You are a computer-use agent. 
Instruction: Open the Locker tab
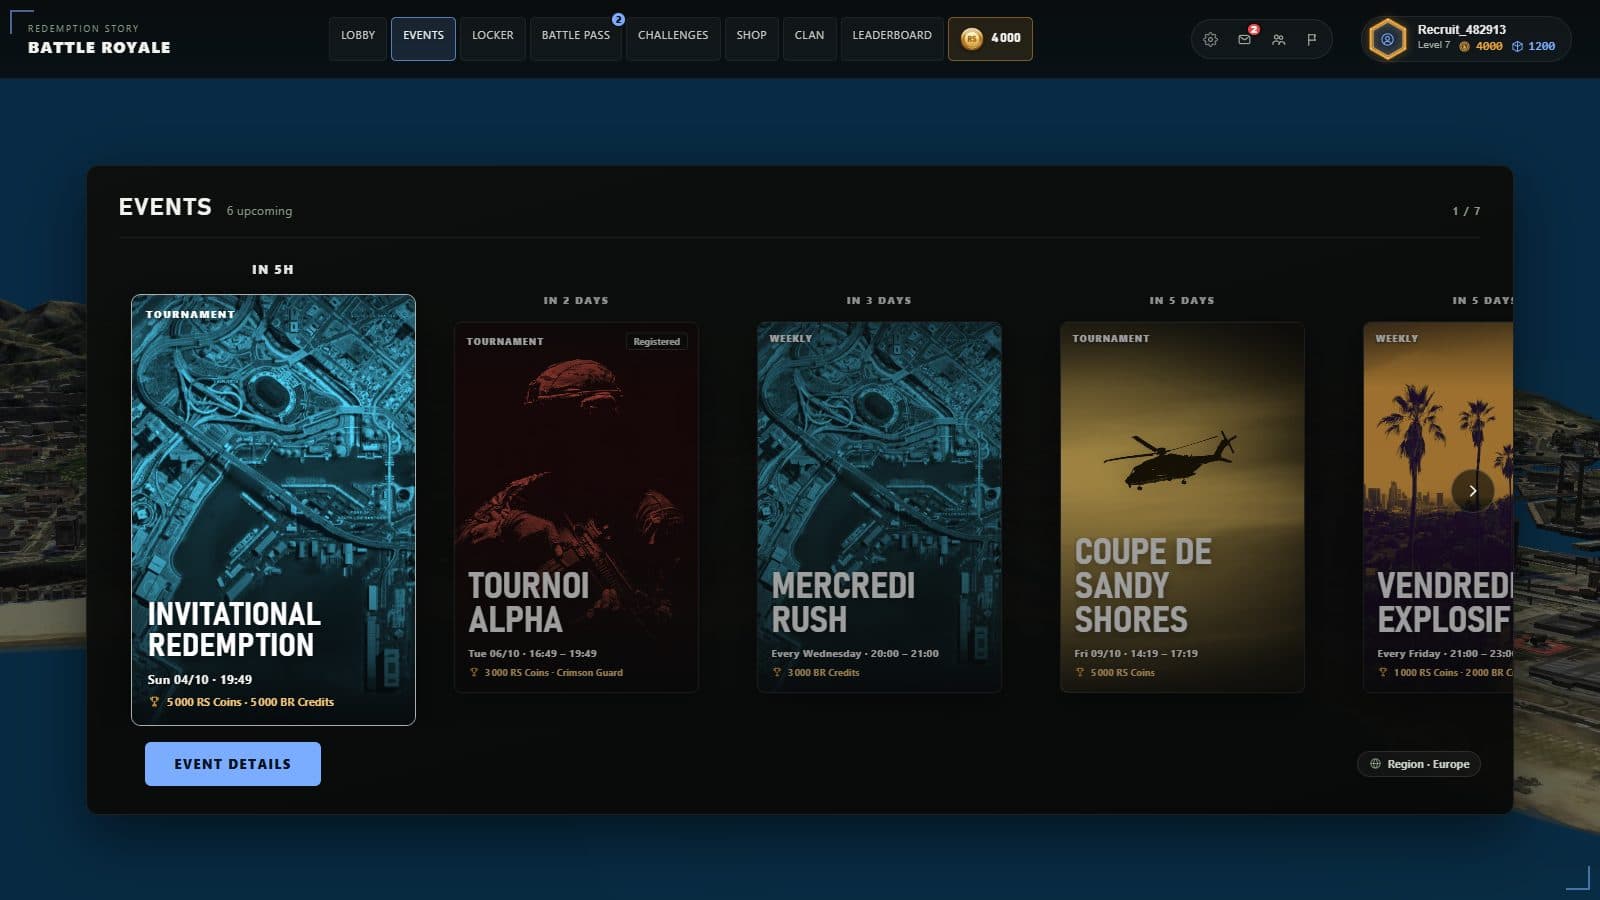pyautogui.click(x=492, y=38)
